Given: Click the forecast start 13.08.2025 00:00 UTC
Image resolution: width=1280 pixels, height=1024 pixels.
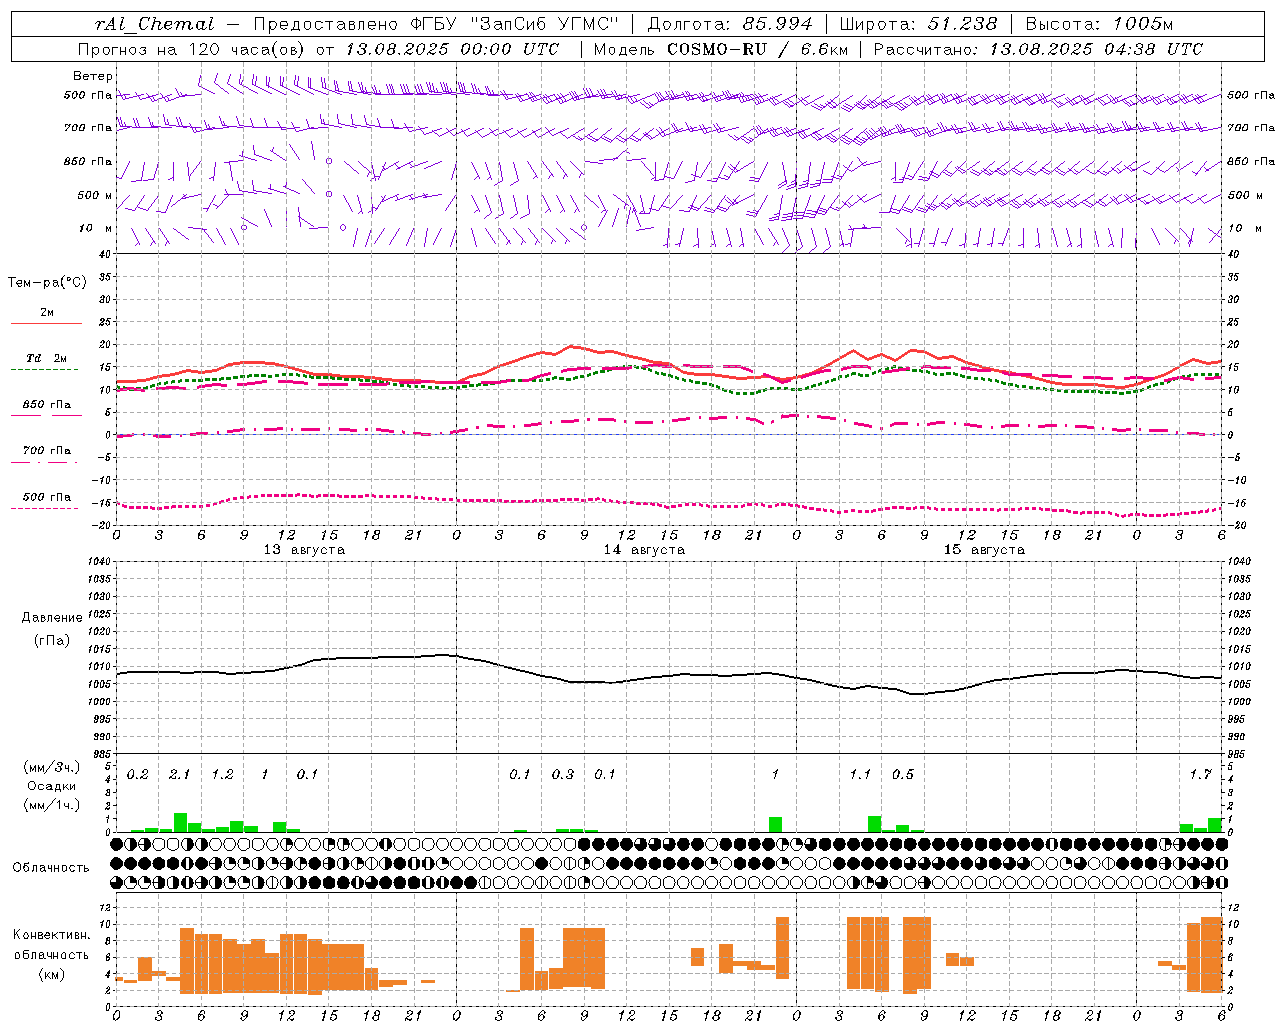Looking at the screenshot, I should click(x=452, y=49).
